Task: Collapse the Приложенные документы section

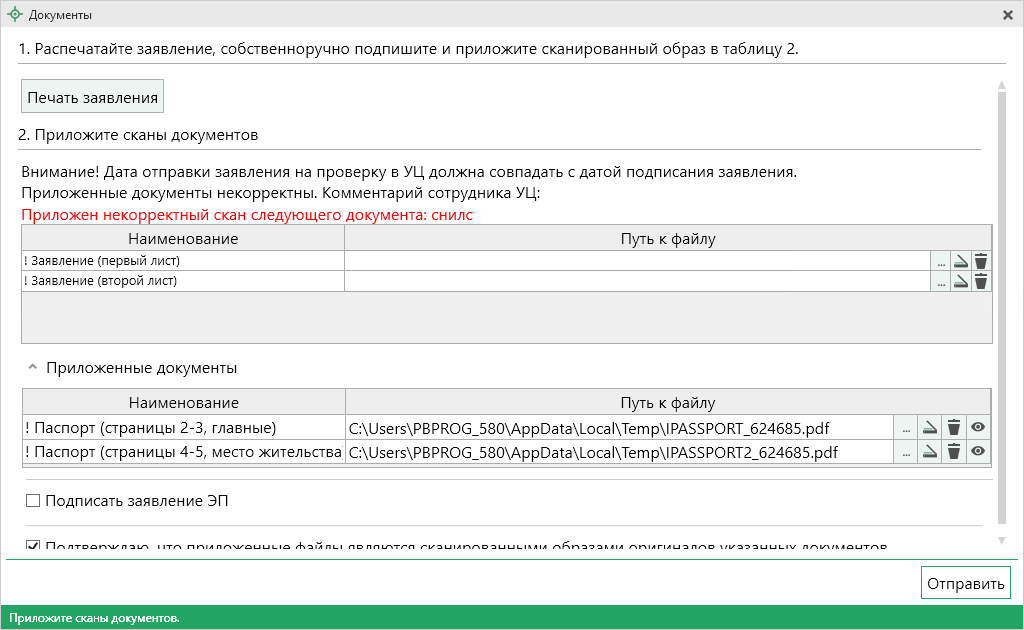Action: pos(32,368)
